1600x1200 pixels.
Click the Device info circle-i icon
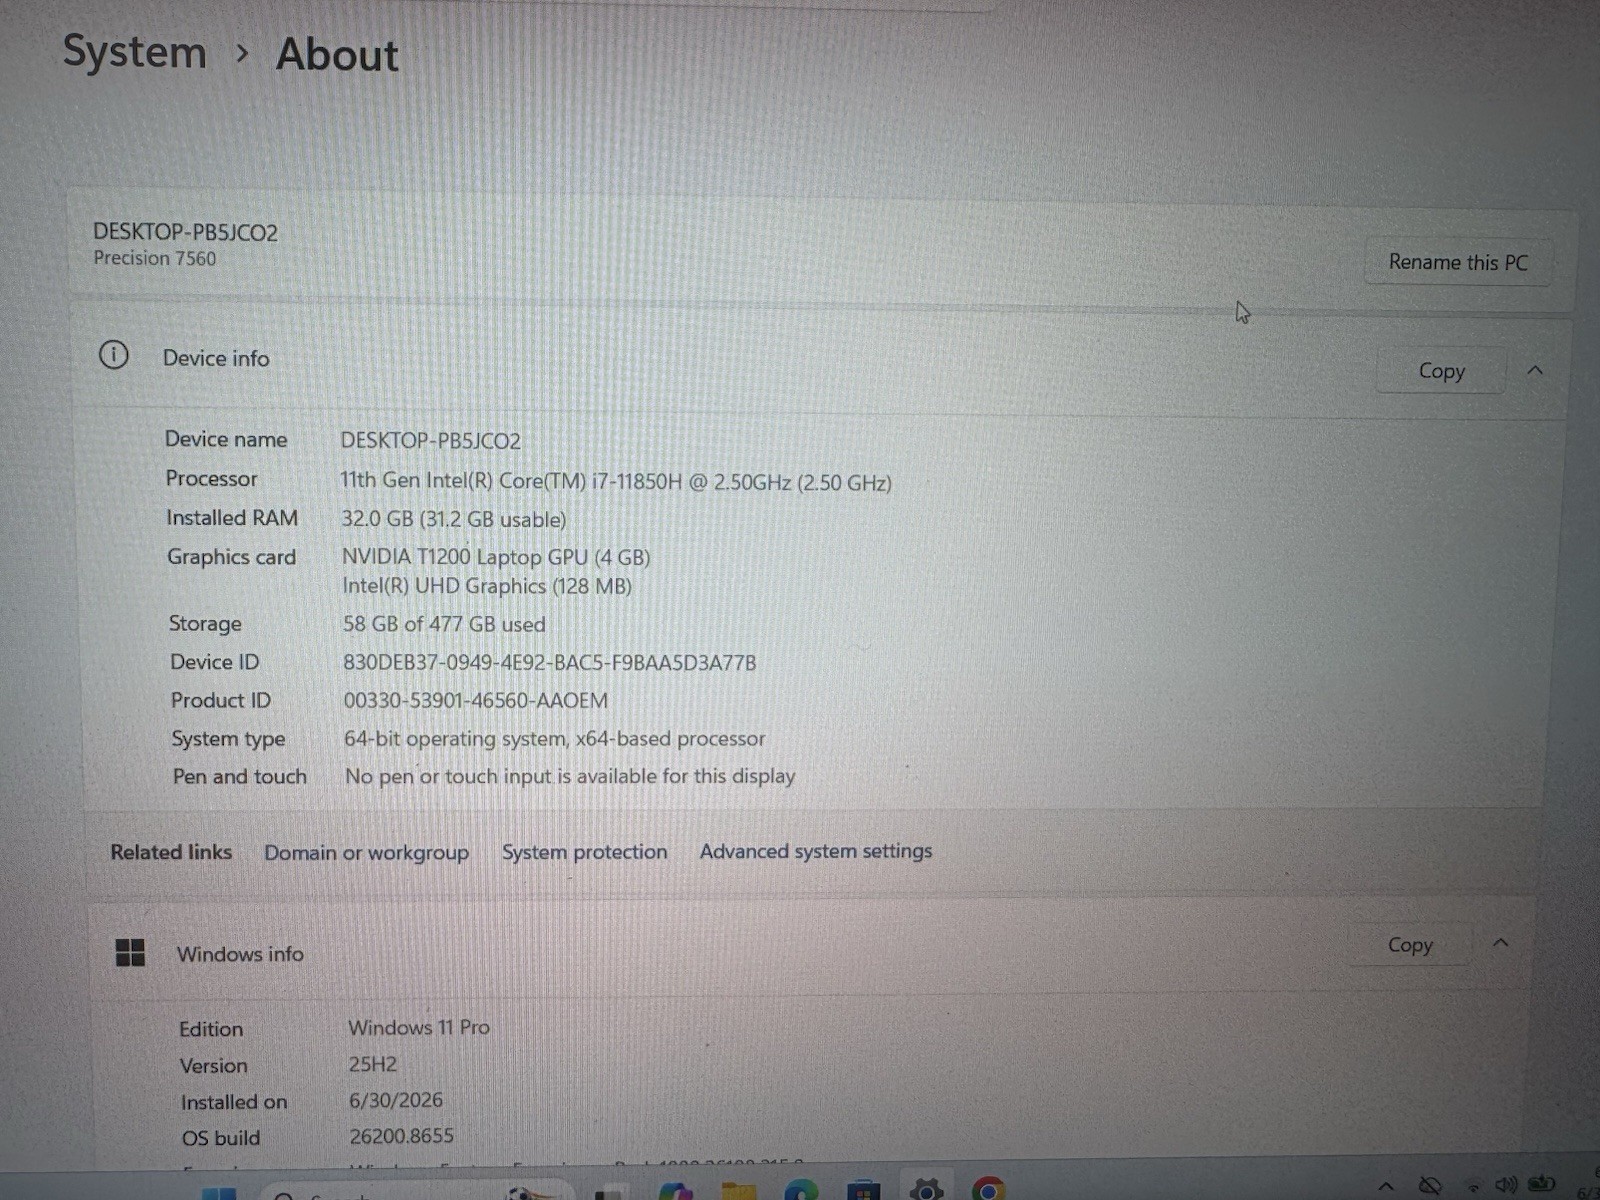point(114,355)
